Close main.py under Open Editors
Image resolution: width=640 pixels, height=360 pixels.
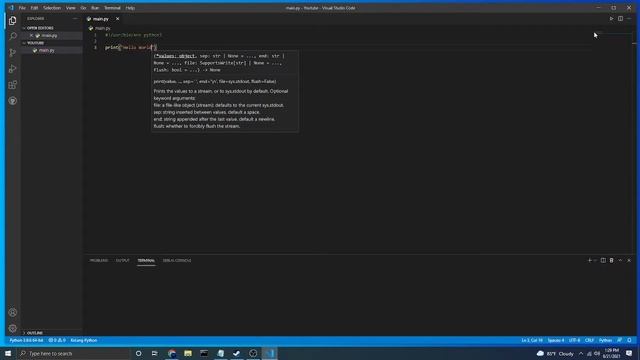[31, 36]
